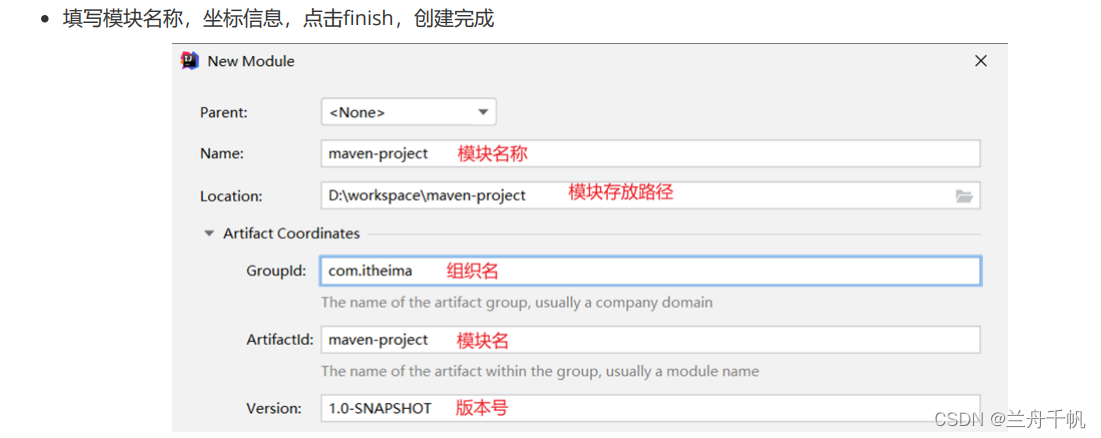Click the Parent: label

(x=224, y=112)
